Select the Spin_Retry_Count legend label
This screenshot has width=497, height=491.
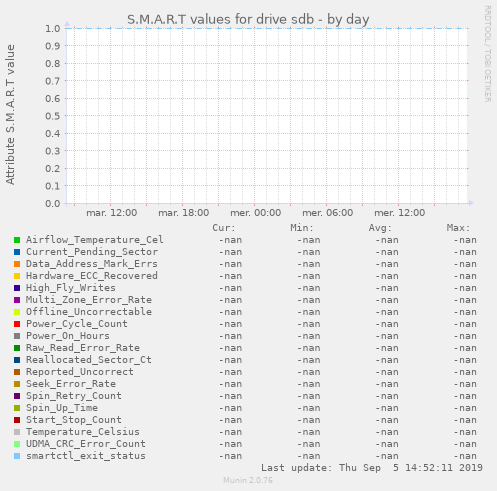coord(74,396)
